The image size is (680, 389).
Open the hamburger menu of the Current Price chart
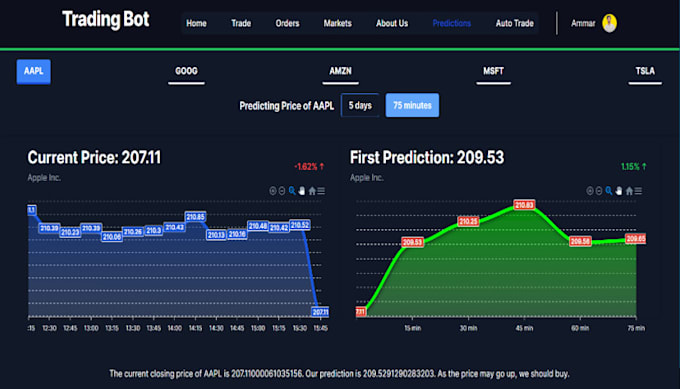click(x=321, y=191)
